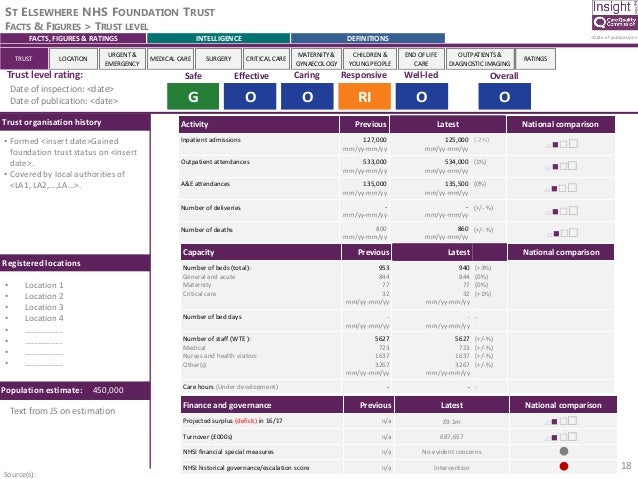Click the Number of bed days label
The image size is (638, 479).
[x=212, y=317]
